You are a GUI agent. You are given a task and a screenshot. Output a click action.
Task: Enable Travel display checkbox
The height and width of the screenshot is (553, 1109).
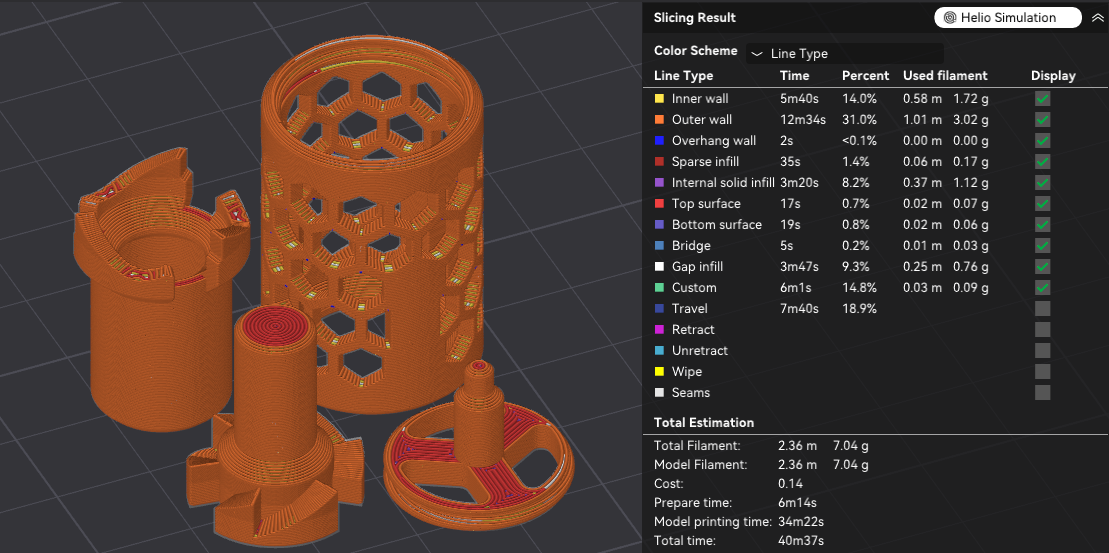[1042, 309]
